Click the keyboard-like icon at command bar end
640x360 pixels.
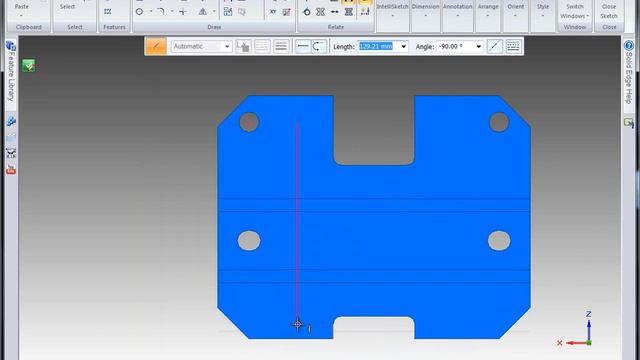pos(513,46)
